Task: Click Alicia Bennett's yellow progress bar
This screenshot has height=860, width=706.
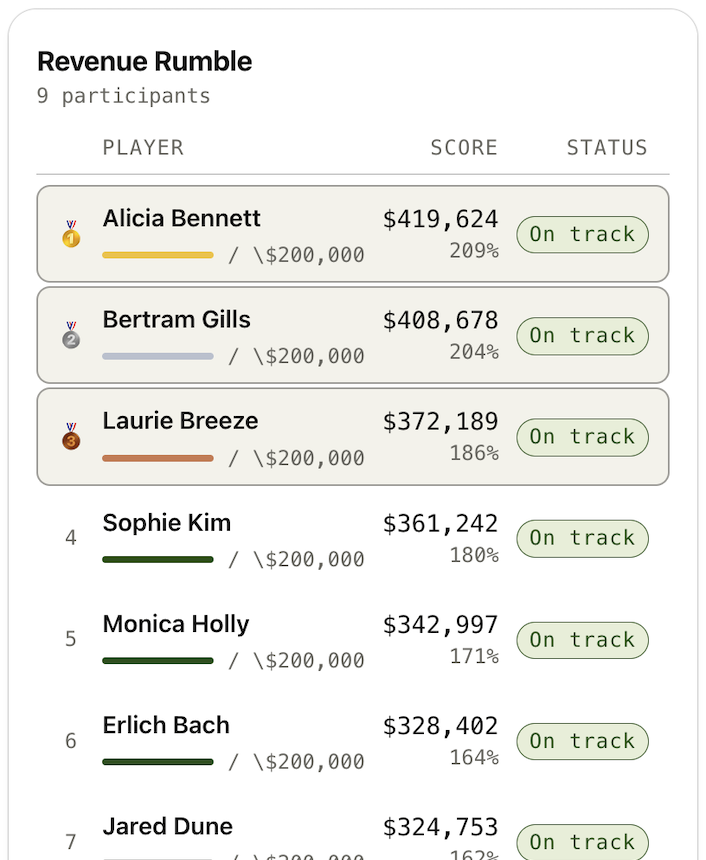Action: pyautogui.click(x=158, y=256)
